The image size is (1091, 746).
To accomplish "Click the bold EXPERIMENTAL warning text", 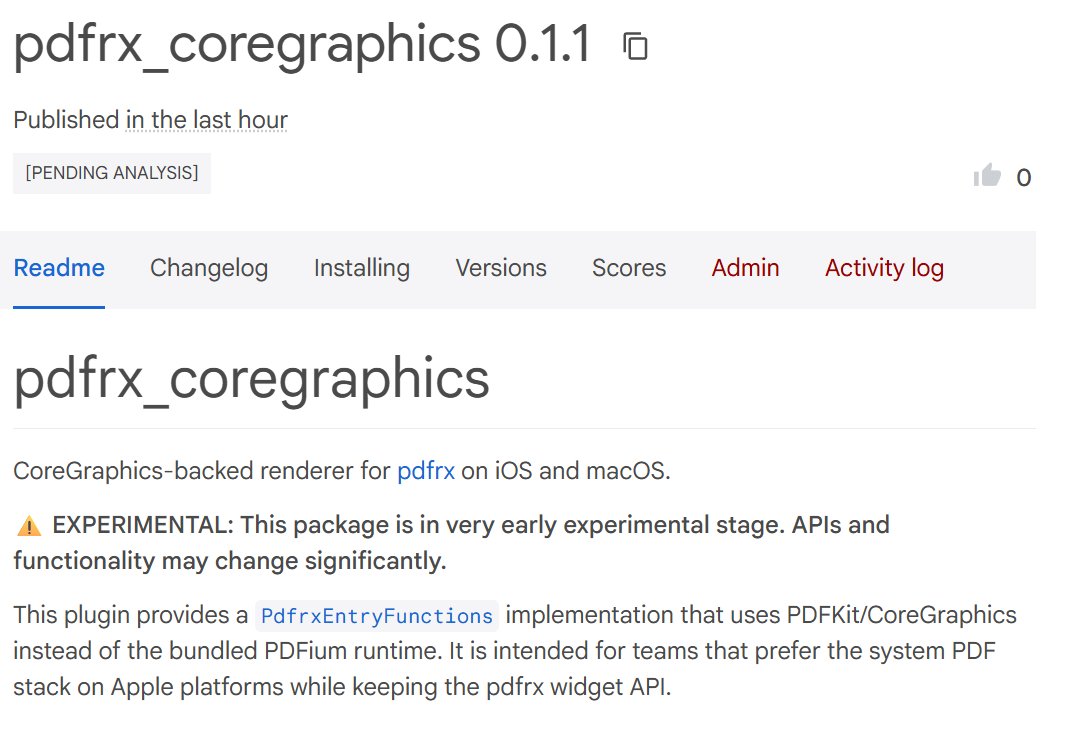I will (452, 543).
